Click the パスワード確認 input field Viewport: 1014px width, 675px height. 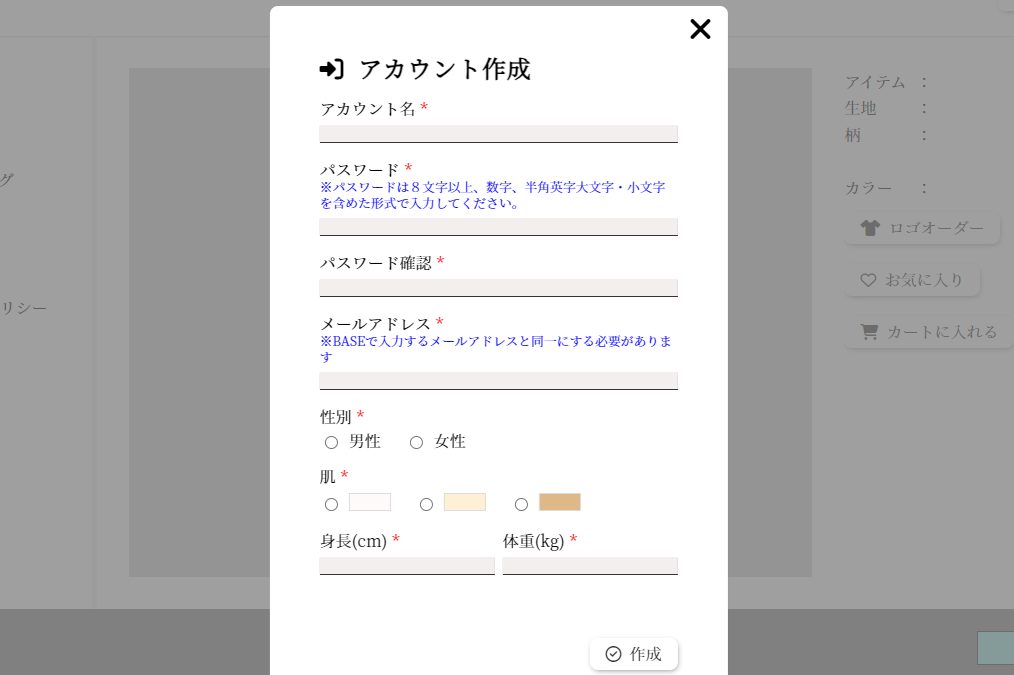click(x=498, y=288)
